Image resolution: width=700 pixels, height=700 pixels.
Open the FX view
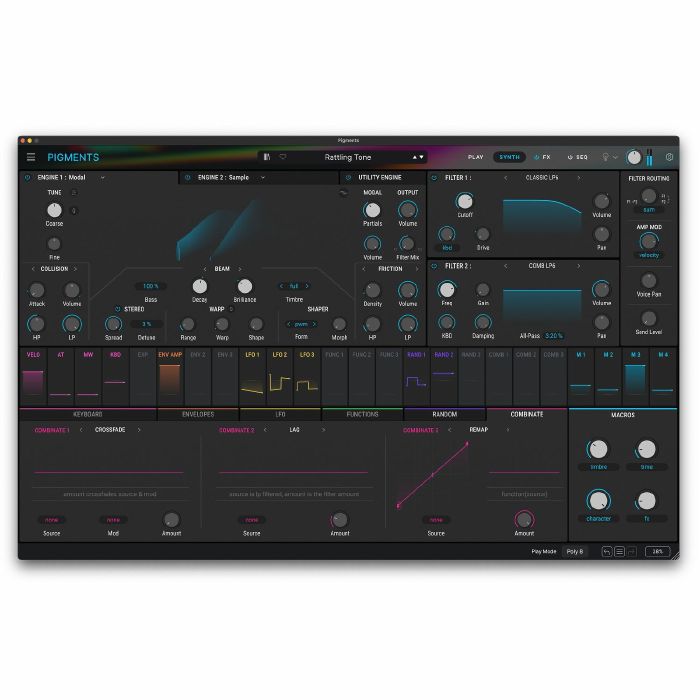point(546,157)
